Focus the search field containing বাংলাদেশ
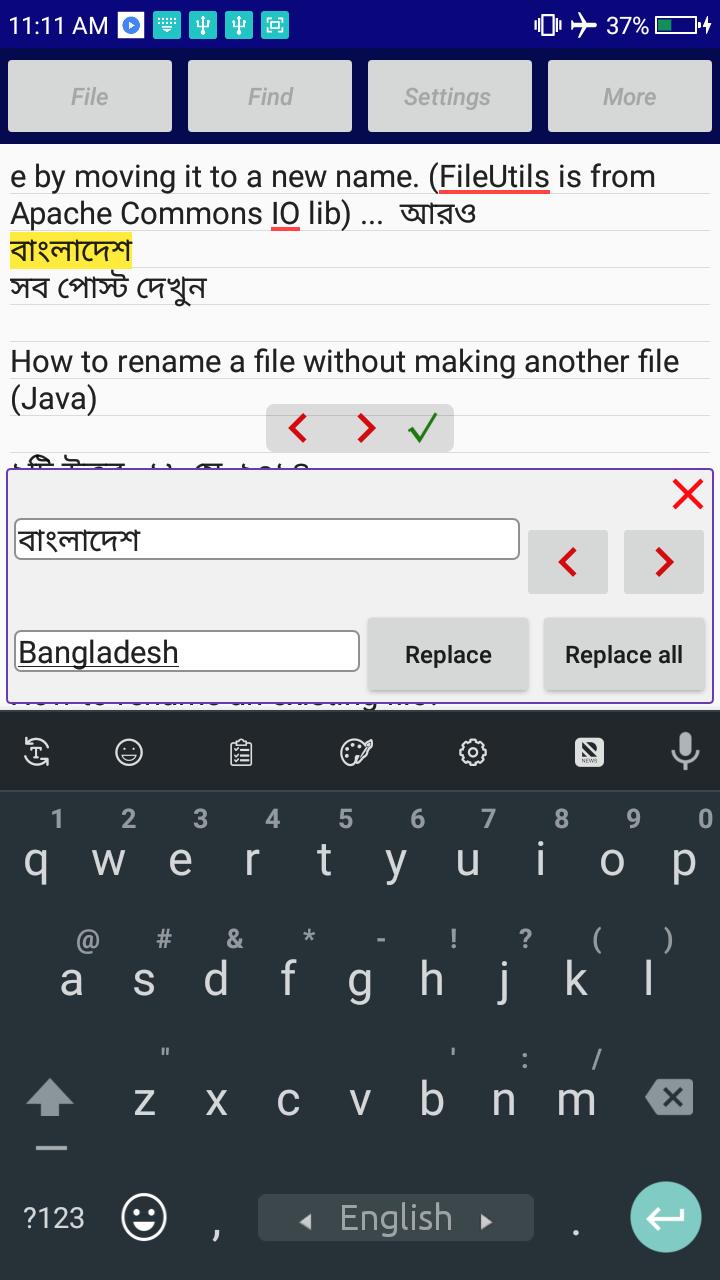Image resolution: width=720 pixels, height=1280 pixels. [x=267, y=539]
